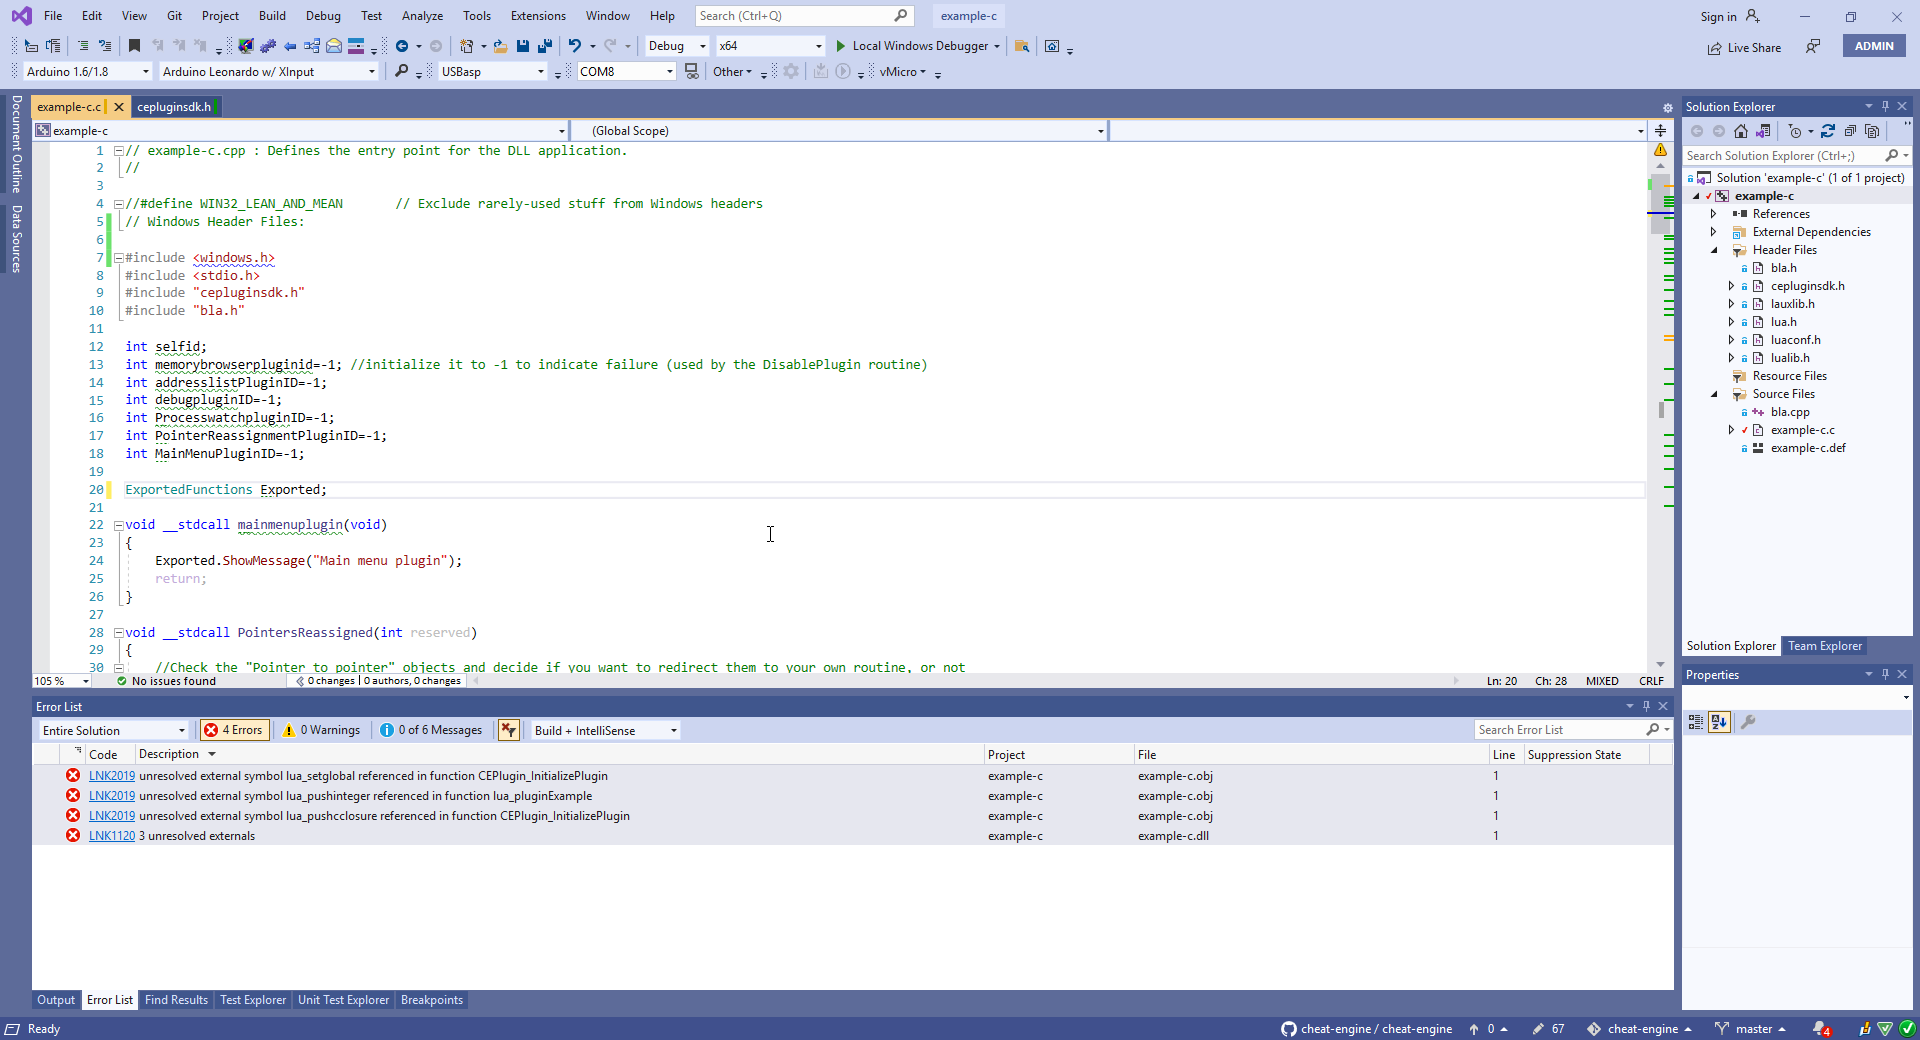Start debugging with green play arrow
Viewport: 1920px width, 1040px height.
pyautogui.click(x=840, y=46)
